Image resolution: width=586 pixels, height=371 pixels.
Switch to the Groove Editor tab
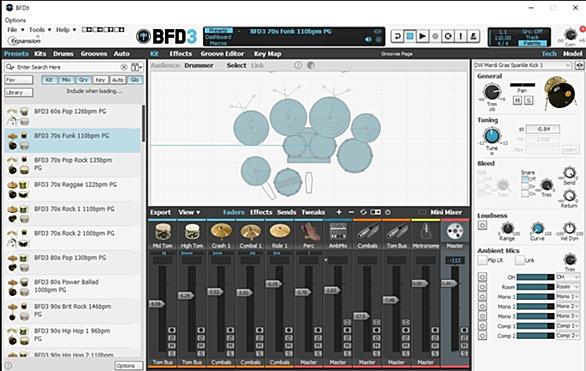pyautogui.click(x=222, y=54)
